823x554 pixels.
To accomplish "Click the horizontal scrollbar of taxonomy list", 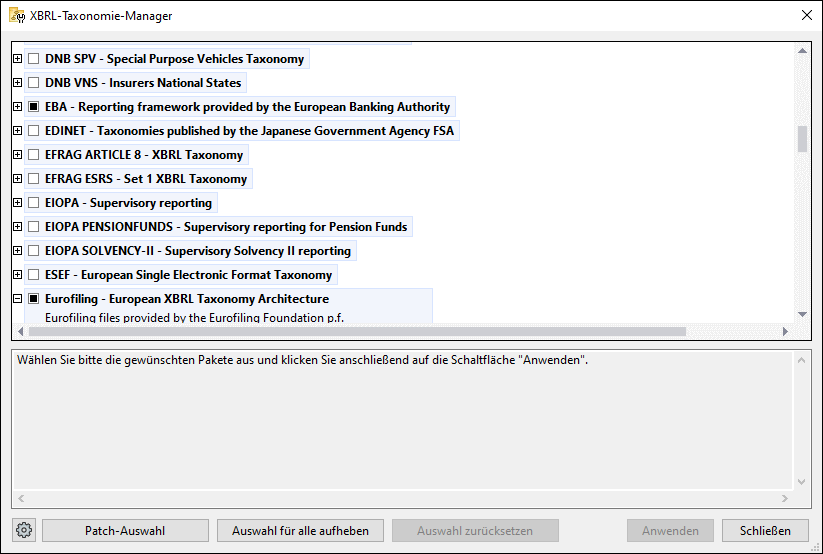I will point(350,331).
